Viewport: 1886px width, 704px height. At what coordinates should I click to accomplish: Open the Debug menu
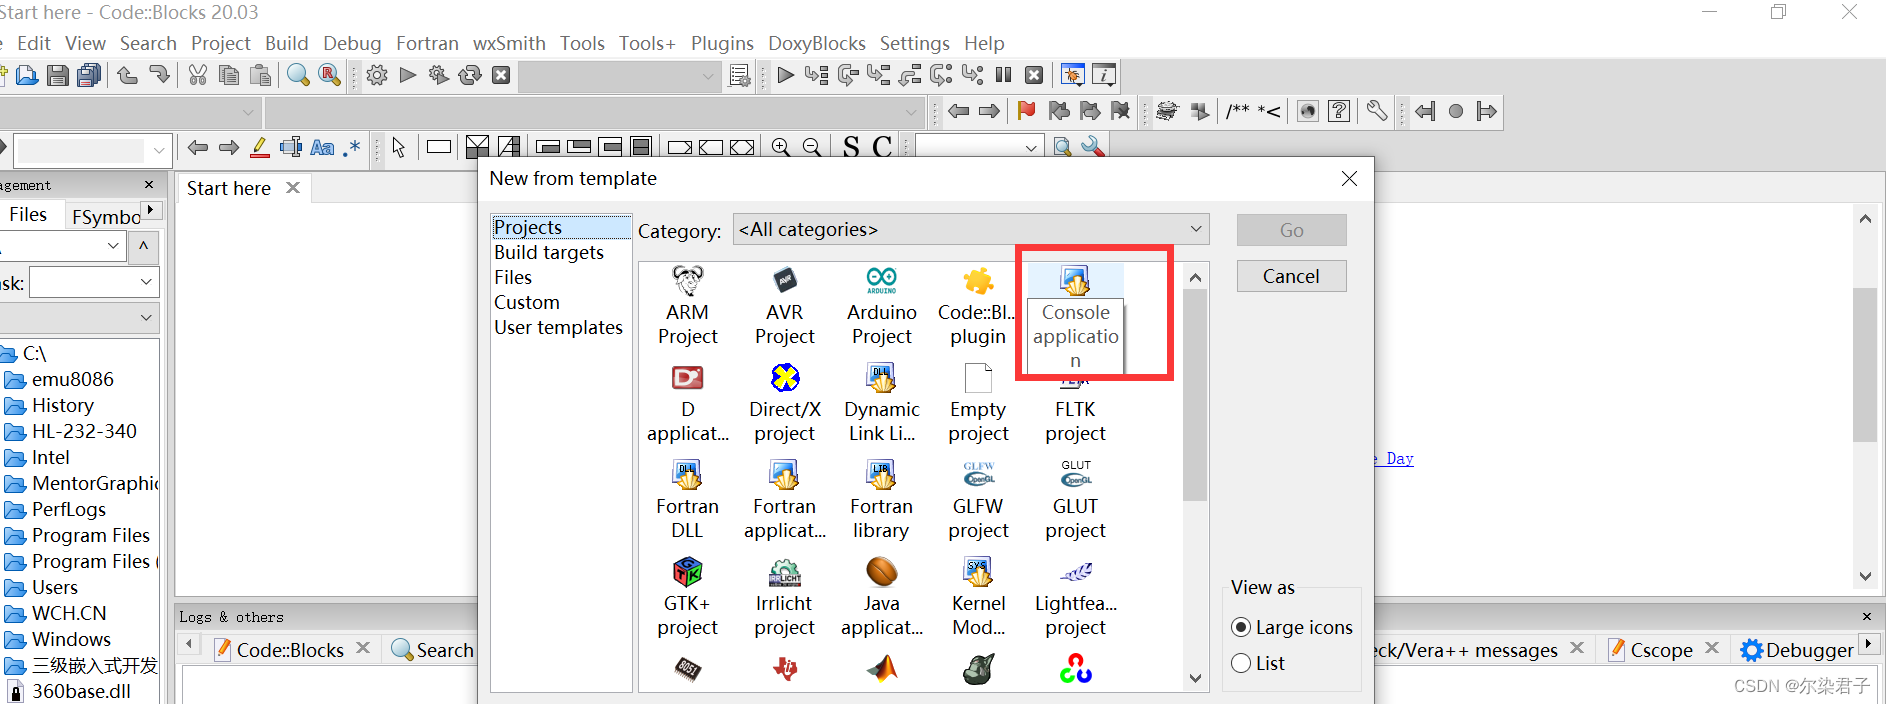click(352, 43)
